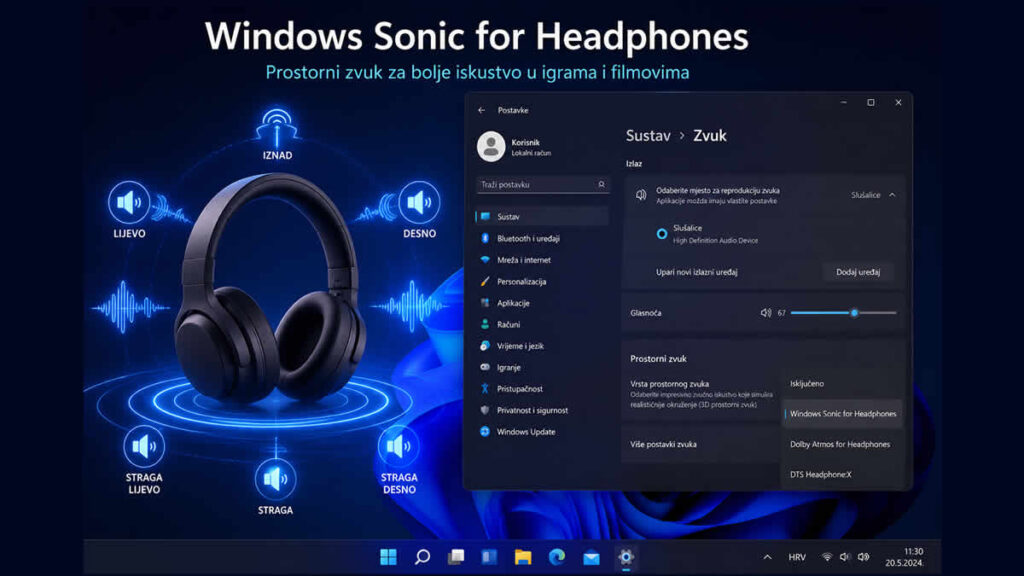Click the DESNO speaker icon
Viewport: 1024px width, 576px height.
click(419, 202)
